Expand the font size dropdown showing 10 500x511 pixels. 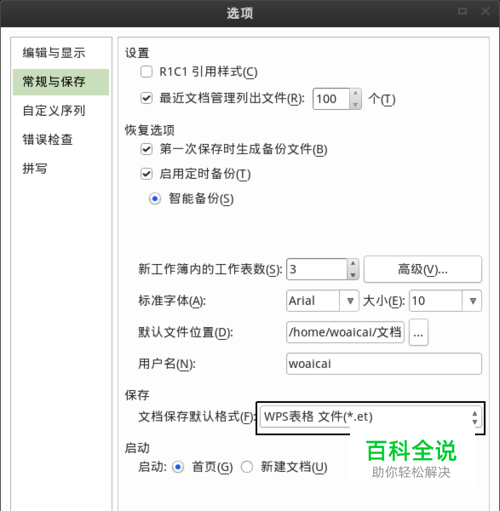472,301
